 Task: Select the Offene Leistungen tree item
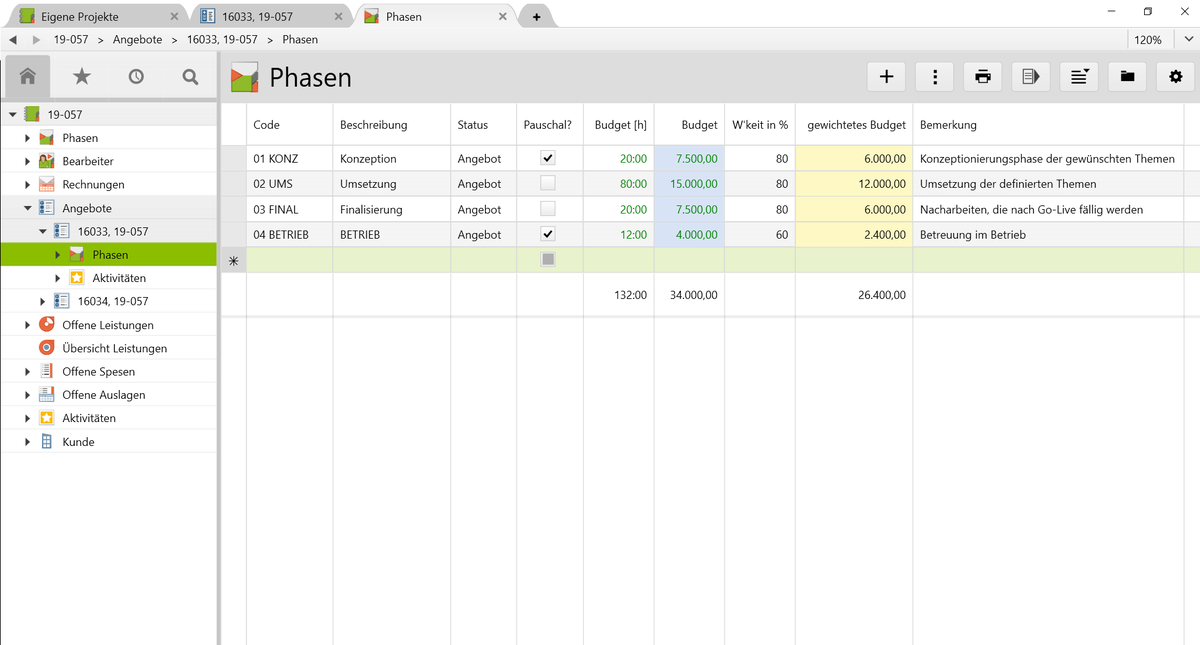tap(107, 325)
